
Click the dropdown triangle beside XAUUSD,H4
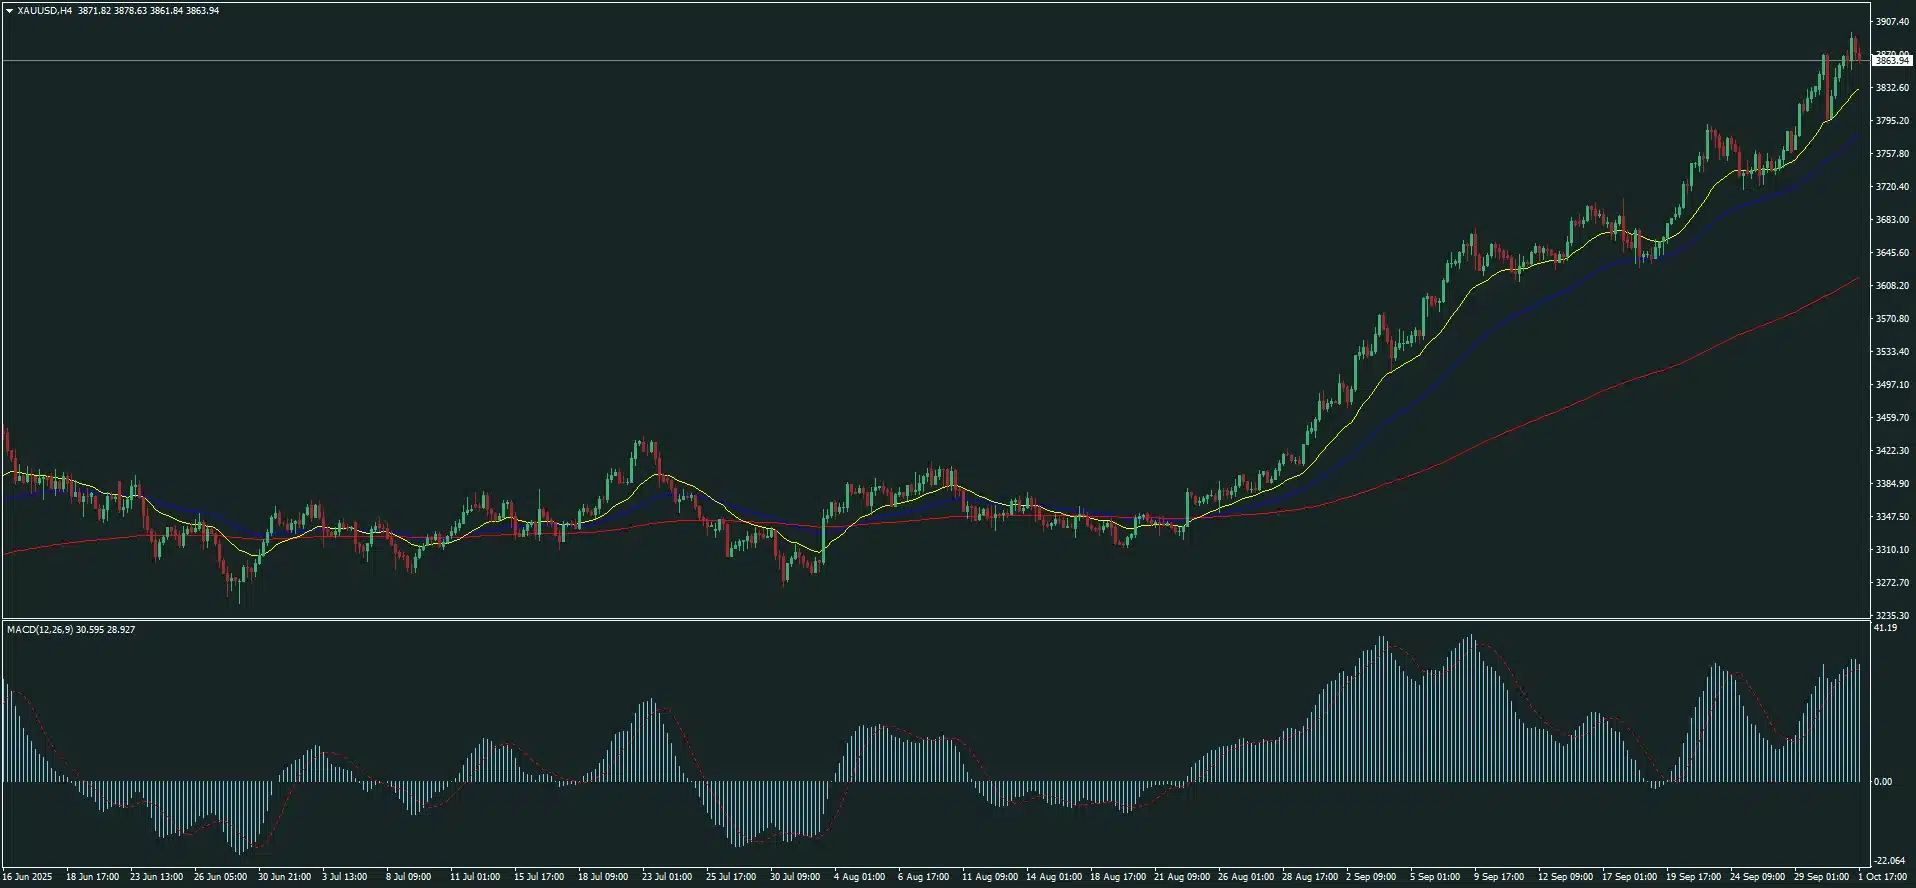9,11
